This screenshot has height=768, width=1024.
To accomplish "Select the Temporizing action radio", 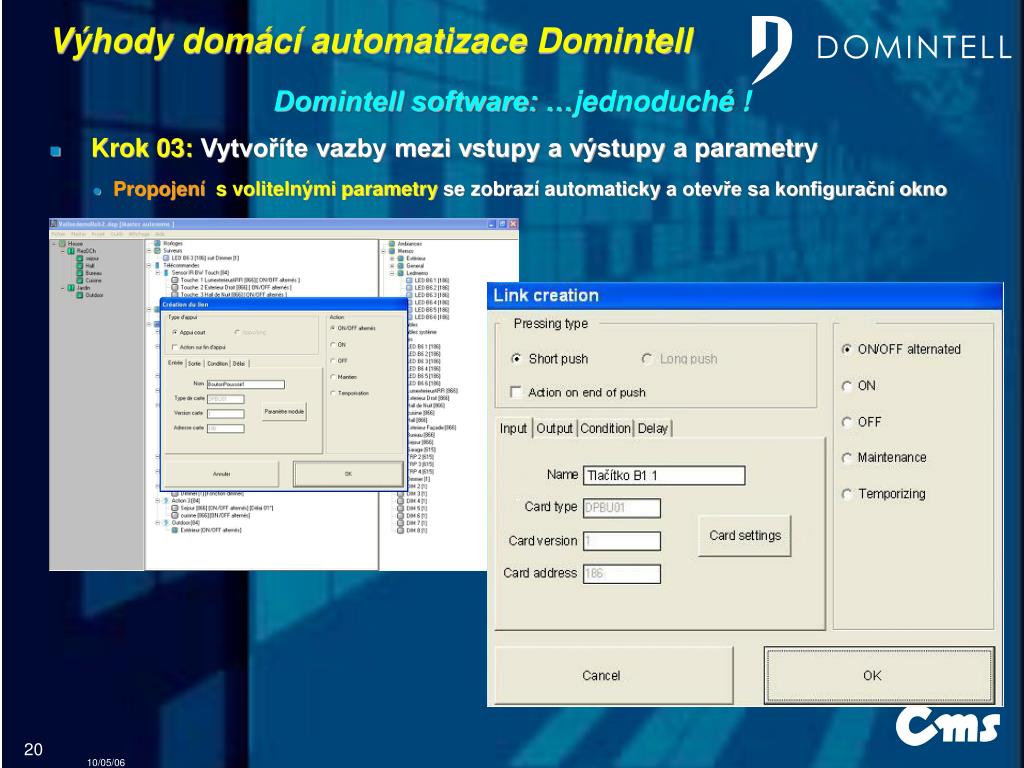I will pos(847,494).
